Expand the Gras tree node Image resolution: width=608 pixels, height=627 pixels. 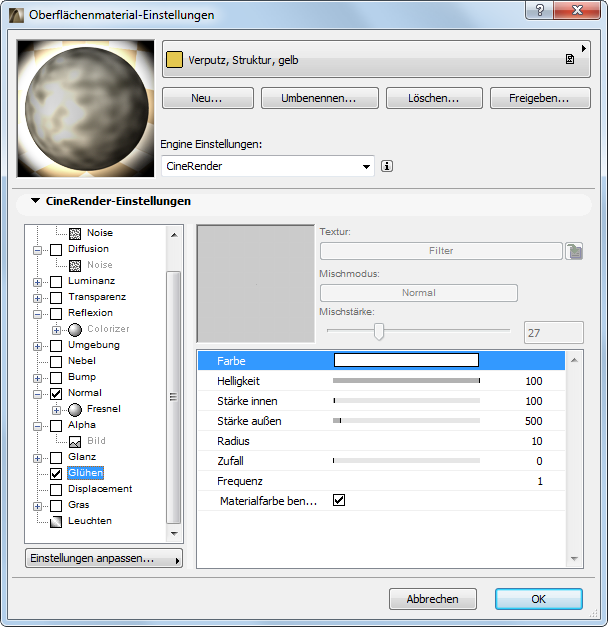[37, 506]
